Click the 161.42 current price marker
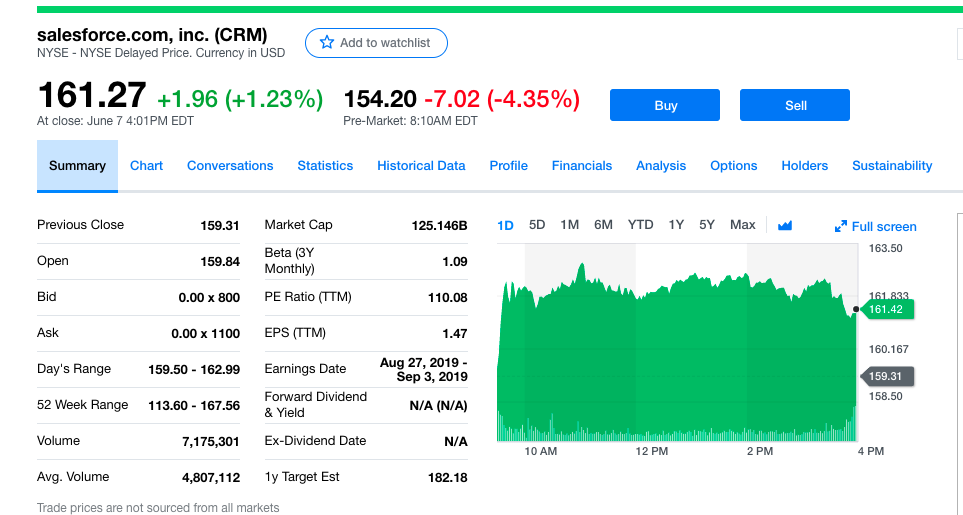This screenshot has width=963, height=515. (887, 309)
